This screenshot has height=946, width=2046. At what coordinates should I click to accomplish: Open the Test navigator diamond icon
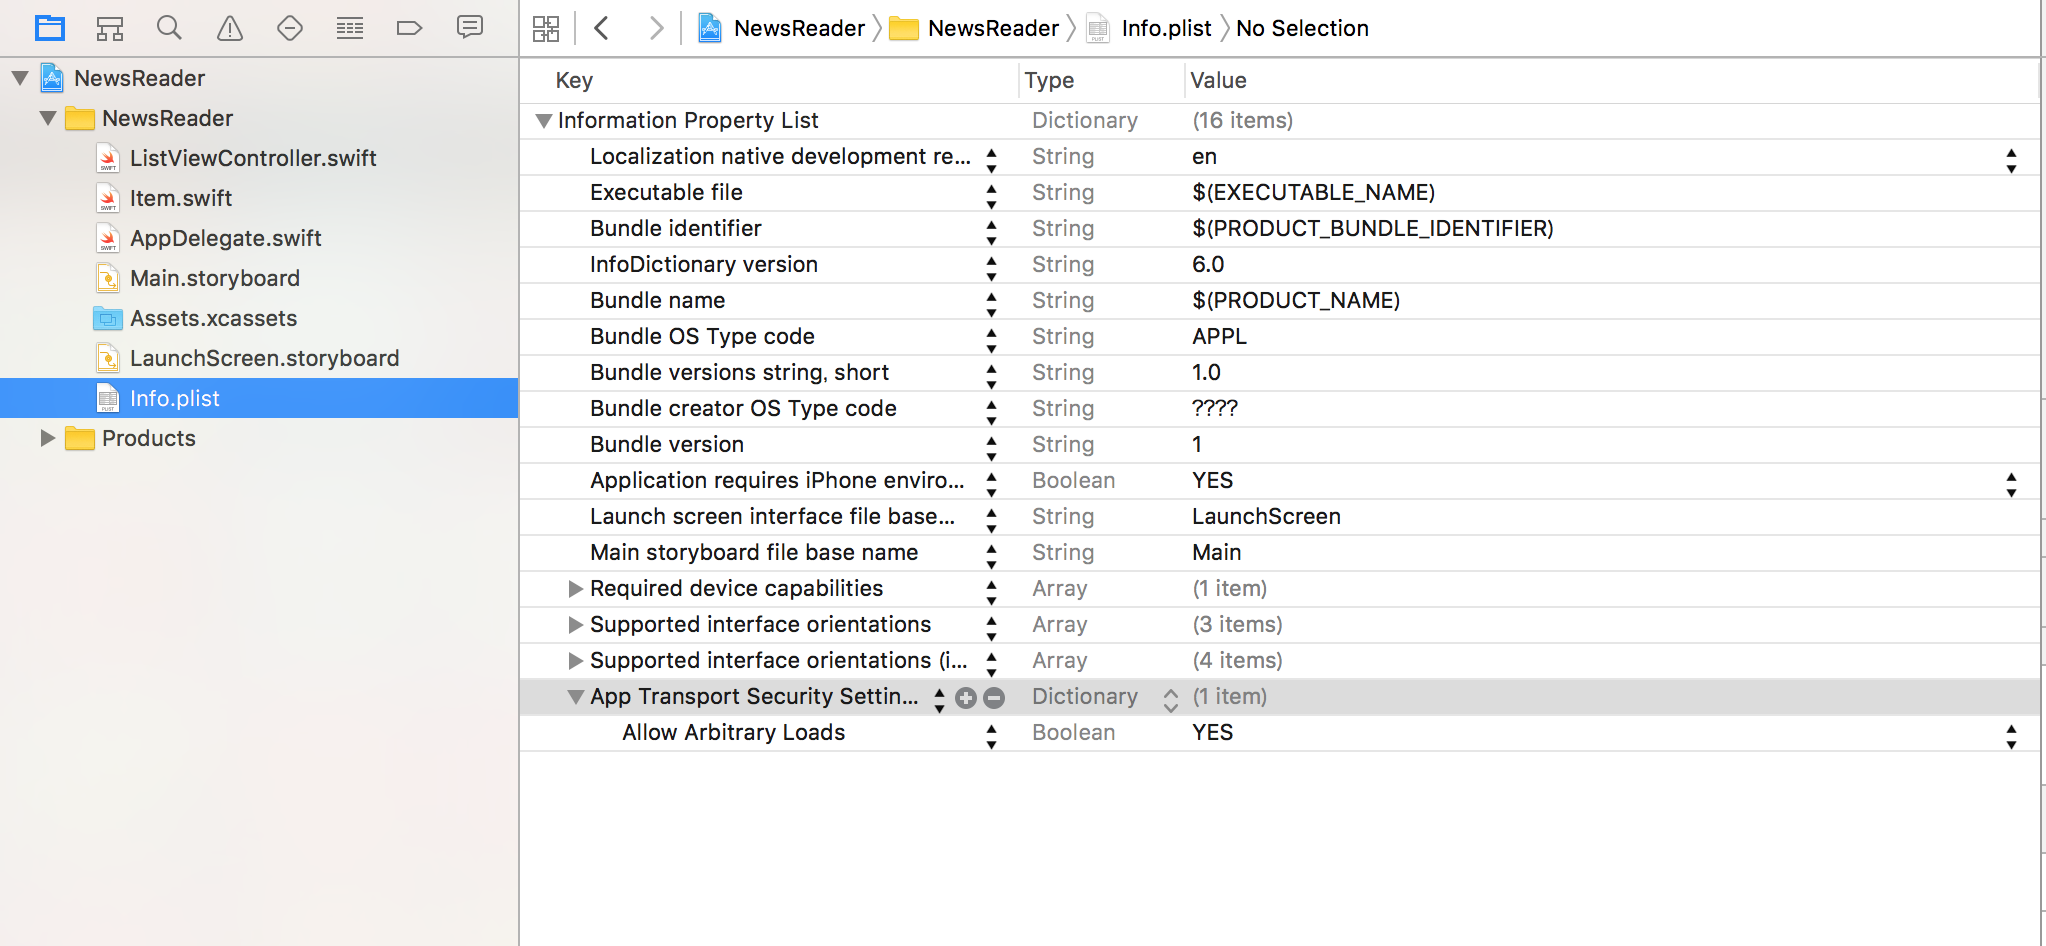pos(290,28)
